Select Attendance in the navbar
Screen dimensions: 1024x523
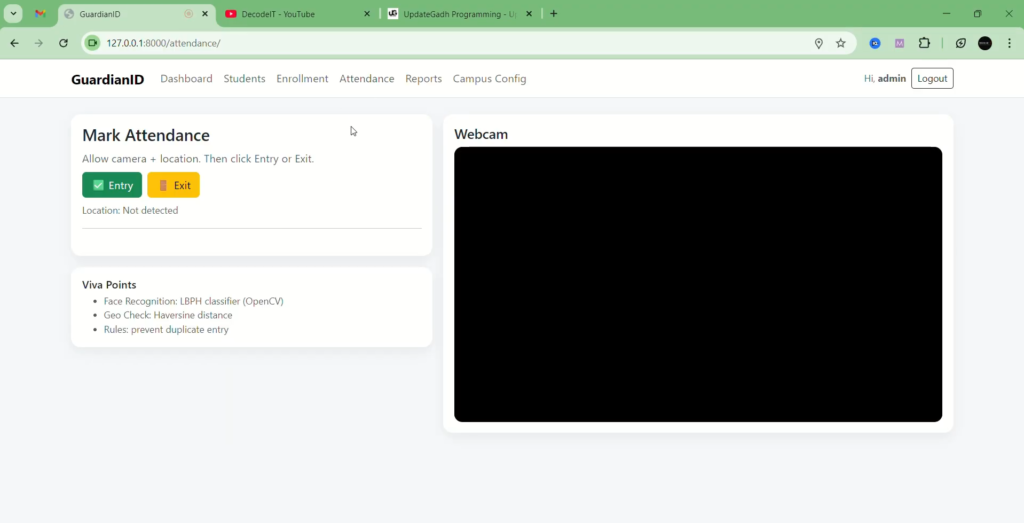[366, 78]
